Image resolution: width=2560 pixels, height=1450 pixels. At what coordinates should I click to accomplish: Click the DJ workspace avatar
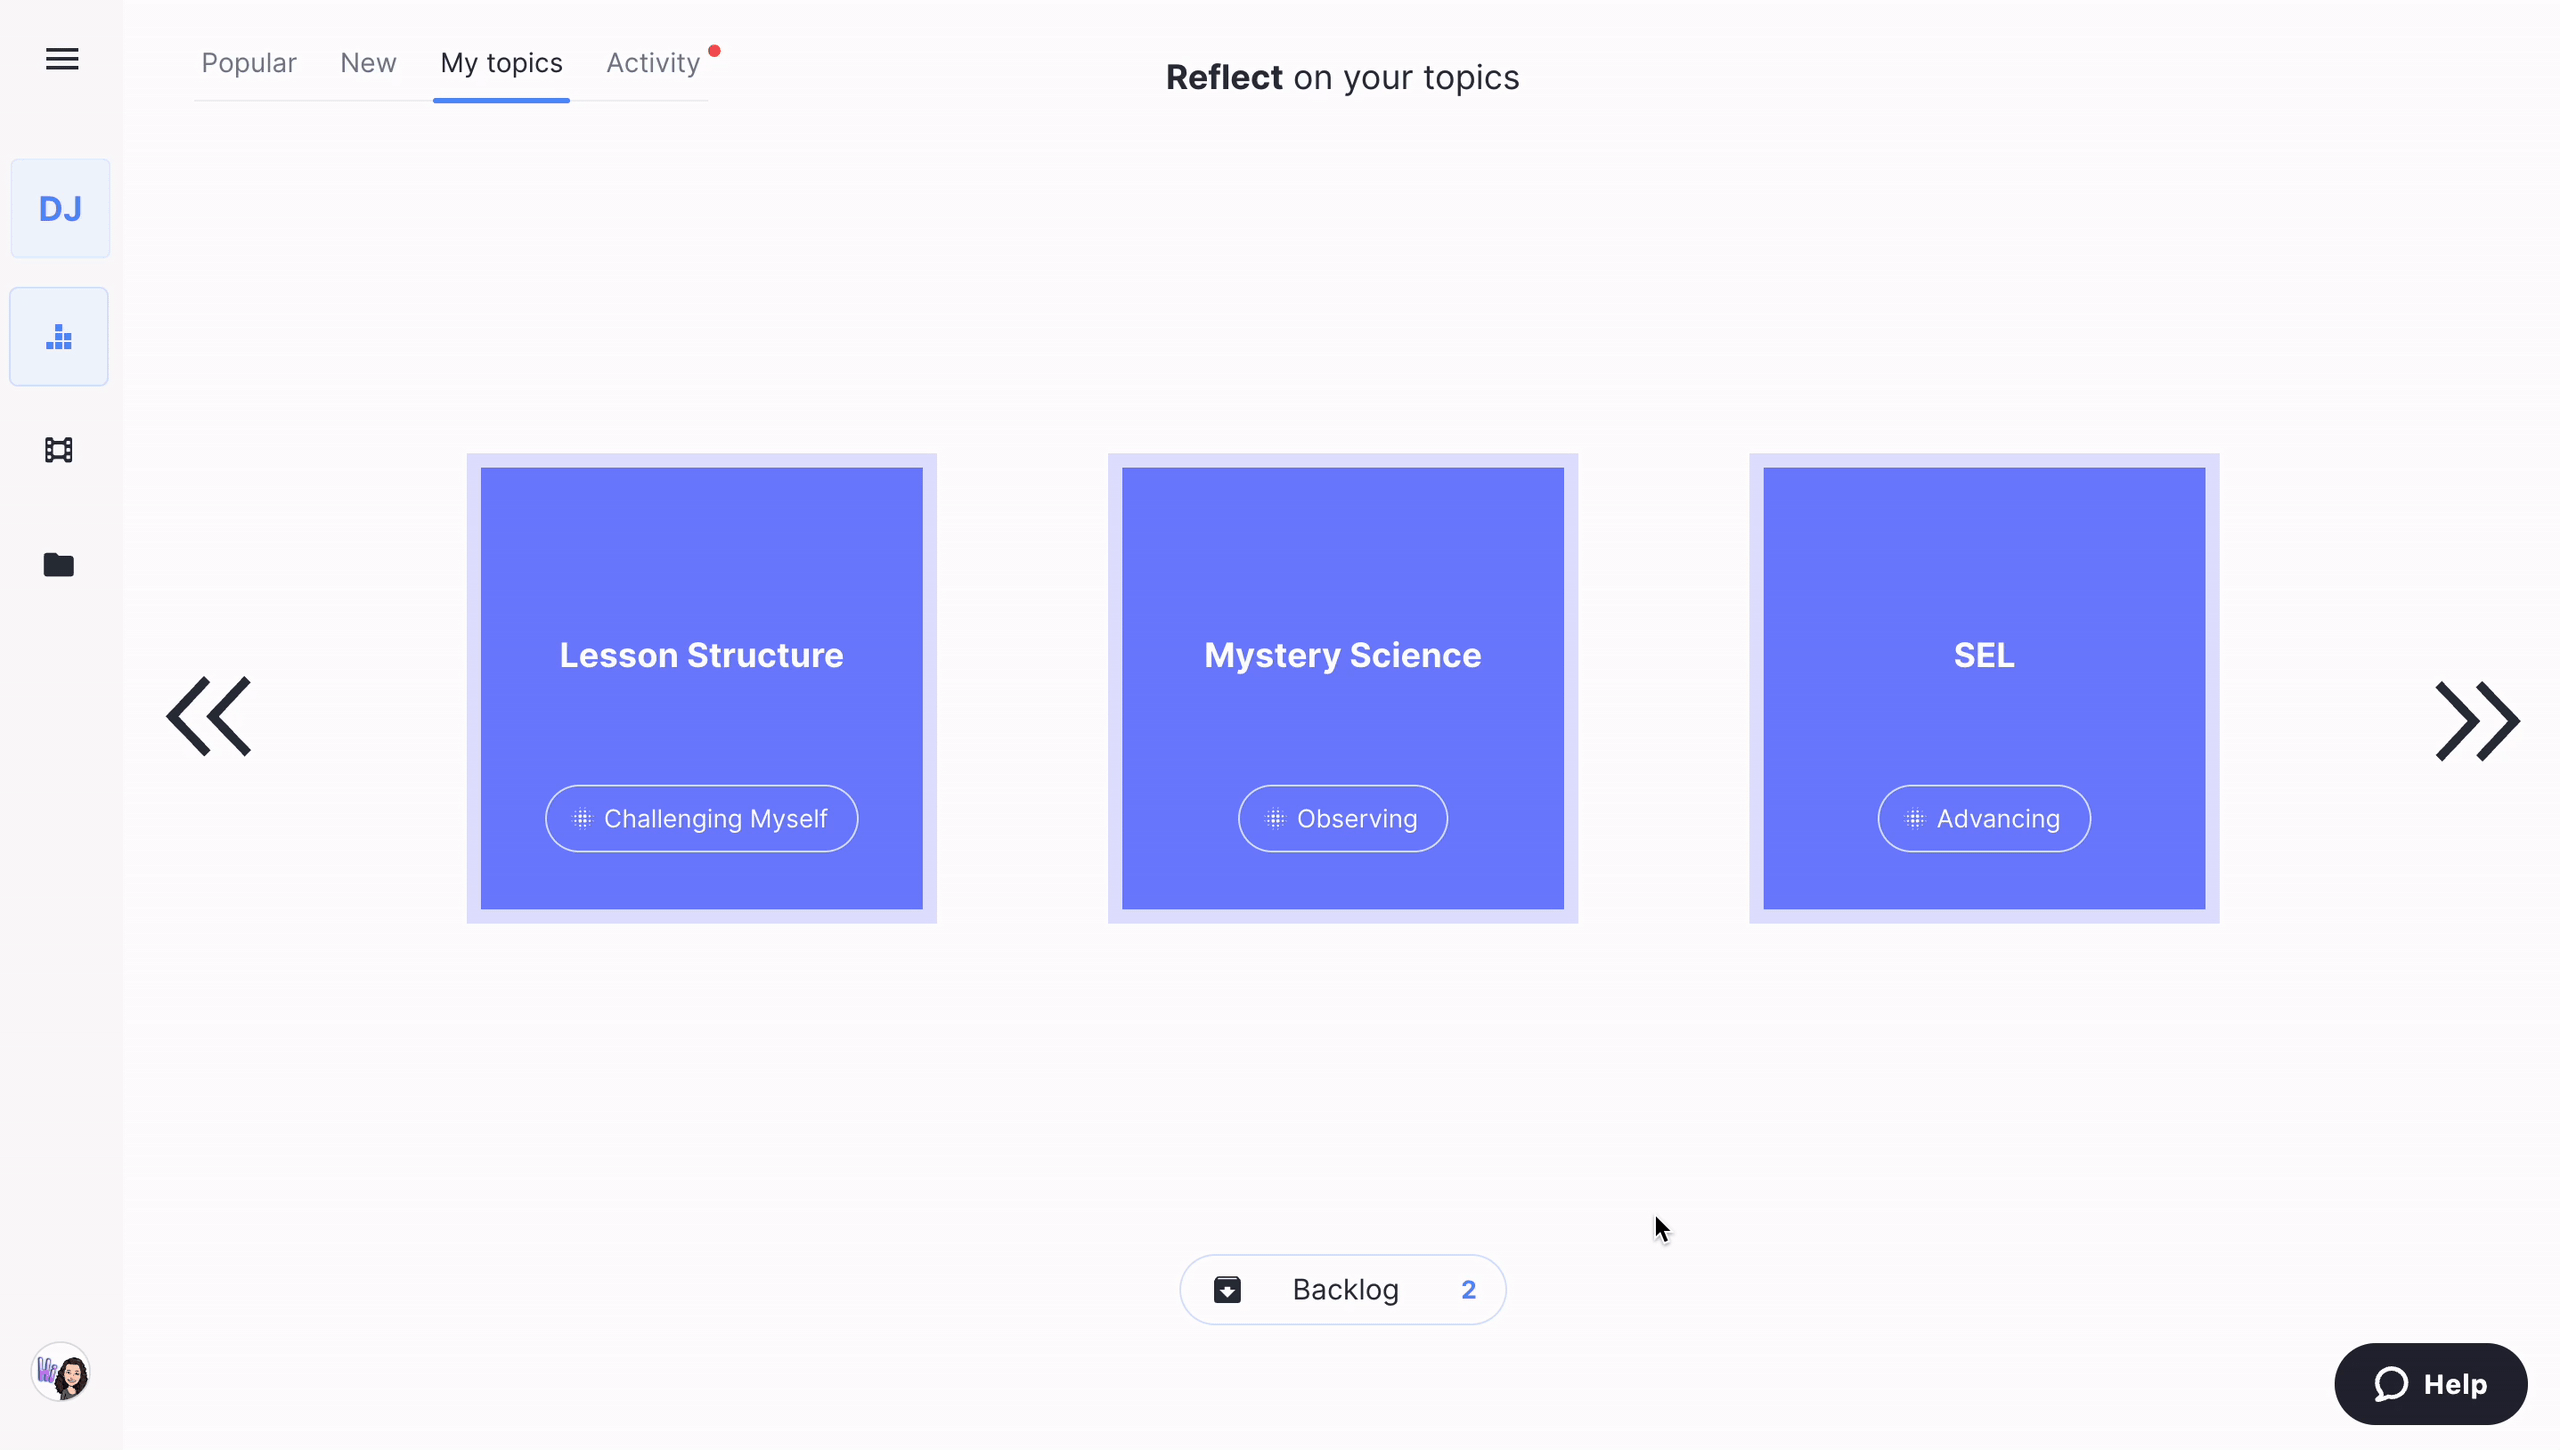(x=60, y=209)
